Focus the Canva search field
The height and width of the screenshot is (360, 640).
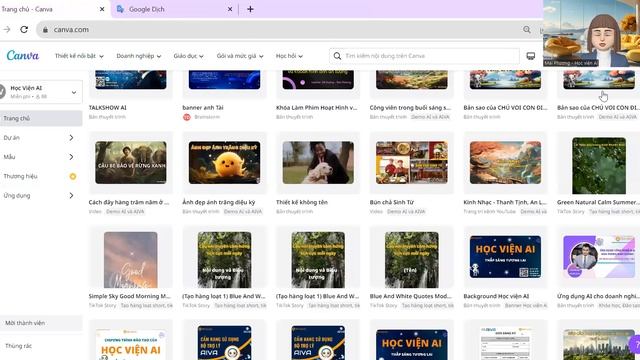coord(424,56)
